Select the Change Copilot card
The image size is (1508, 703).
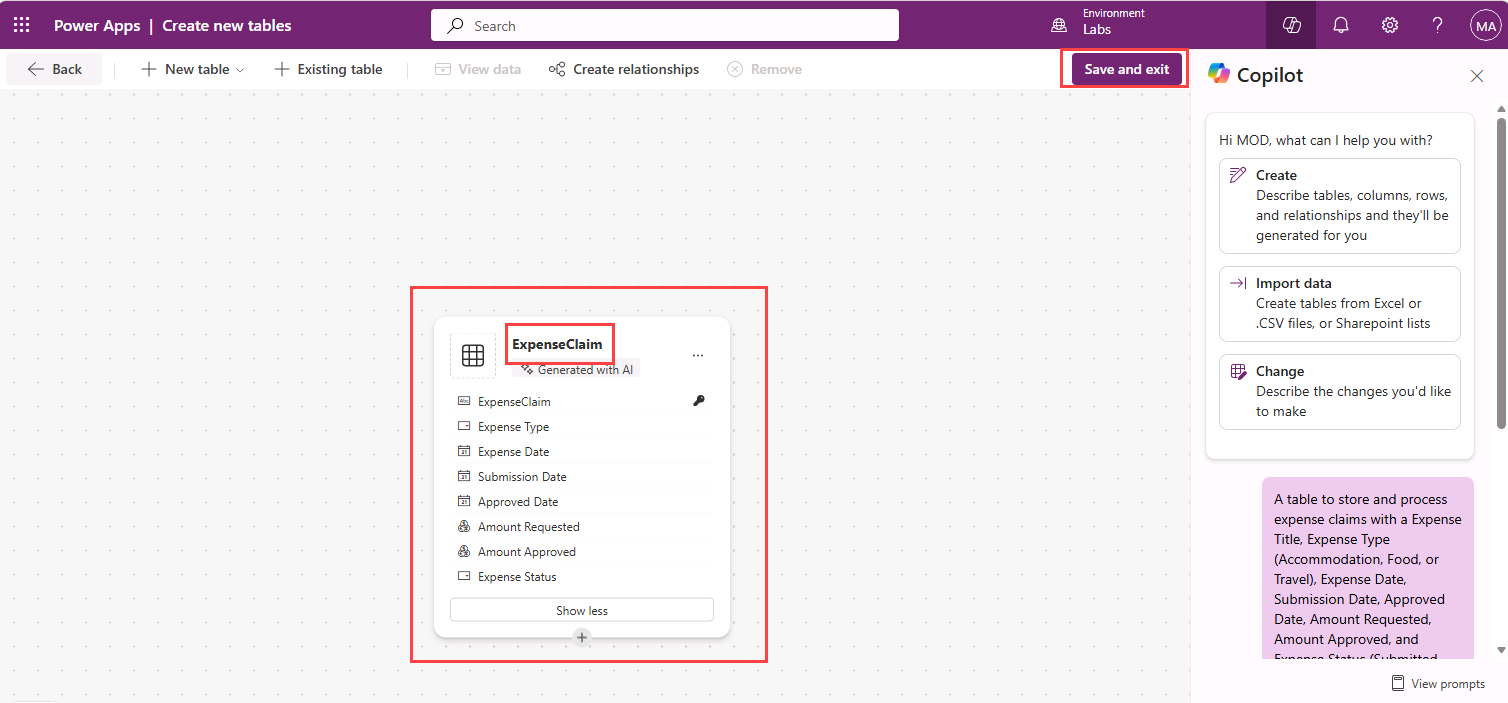tap(1339, 391)
